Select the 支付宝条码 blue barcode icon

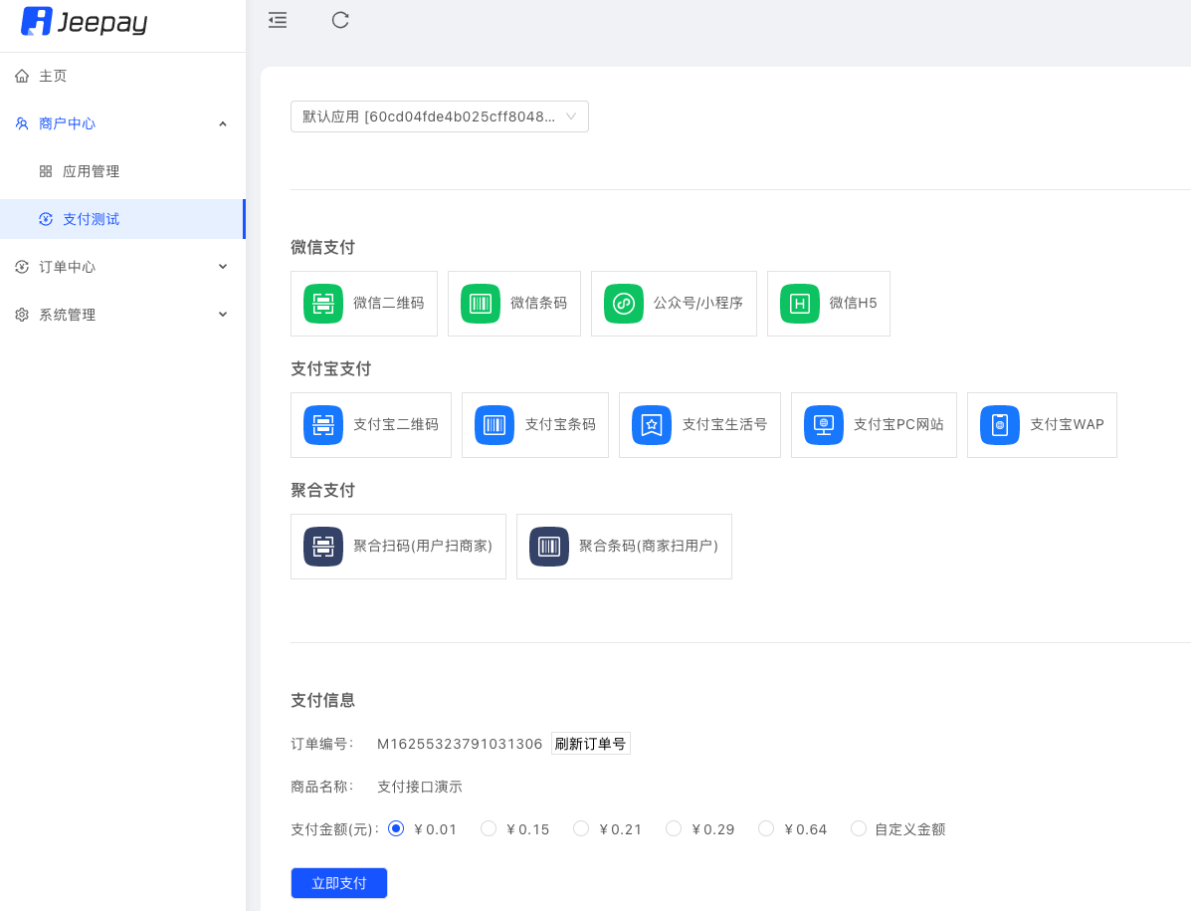click(x=494, y=425)
